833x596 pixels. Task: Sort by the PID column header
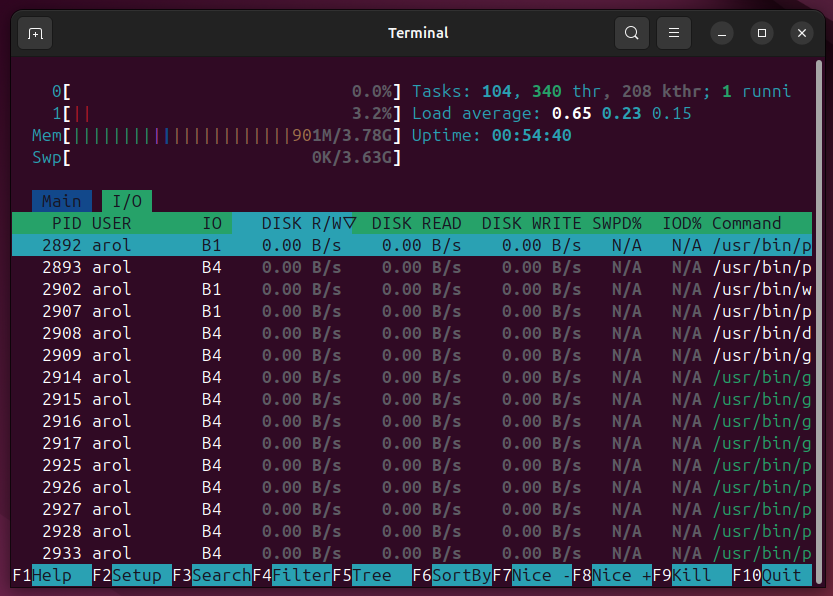pos(66,223)
